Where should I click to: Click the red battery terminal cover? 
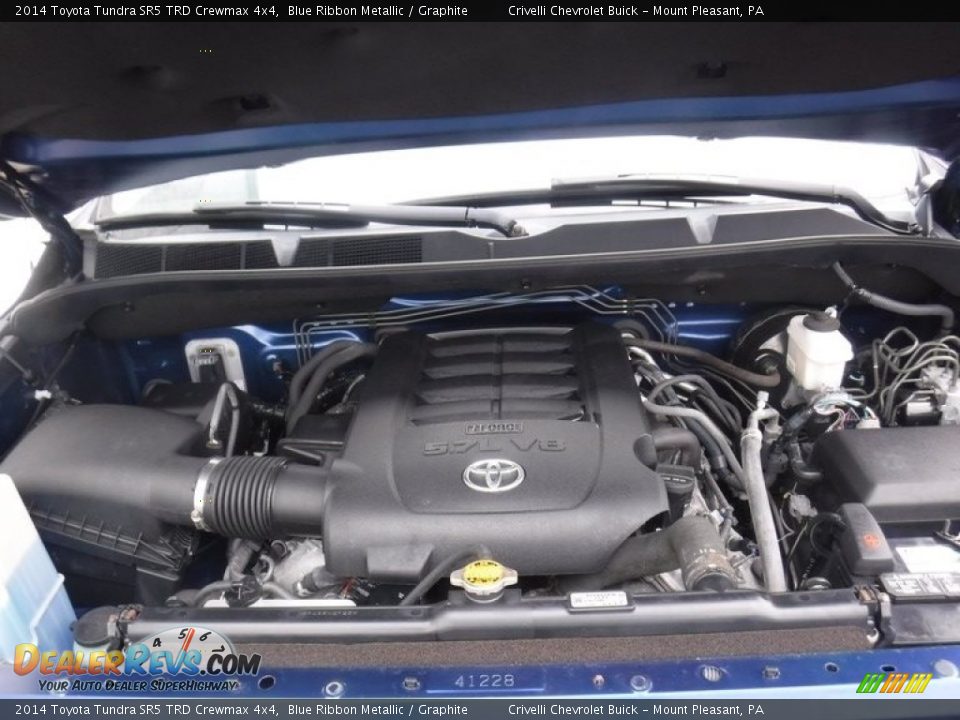click(x=866, y=539)
